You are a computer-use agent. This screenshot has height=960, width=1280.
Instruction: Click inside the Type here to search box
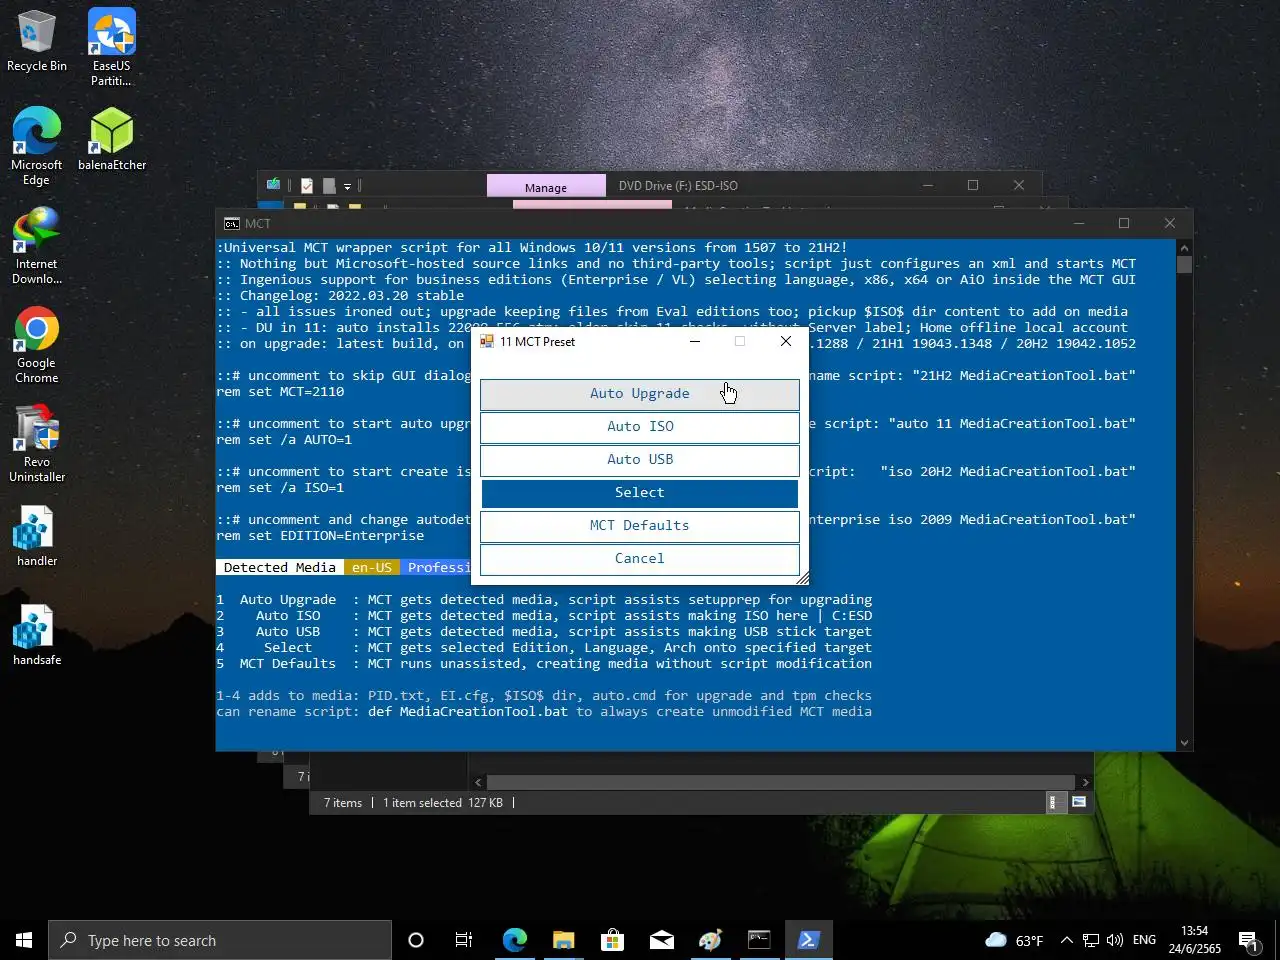pos(220,940)
